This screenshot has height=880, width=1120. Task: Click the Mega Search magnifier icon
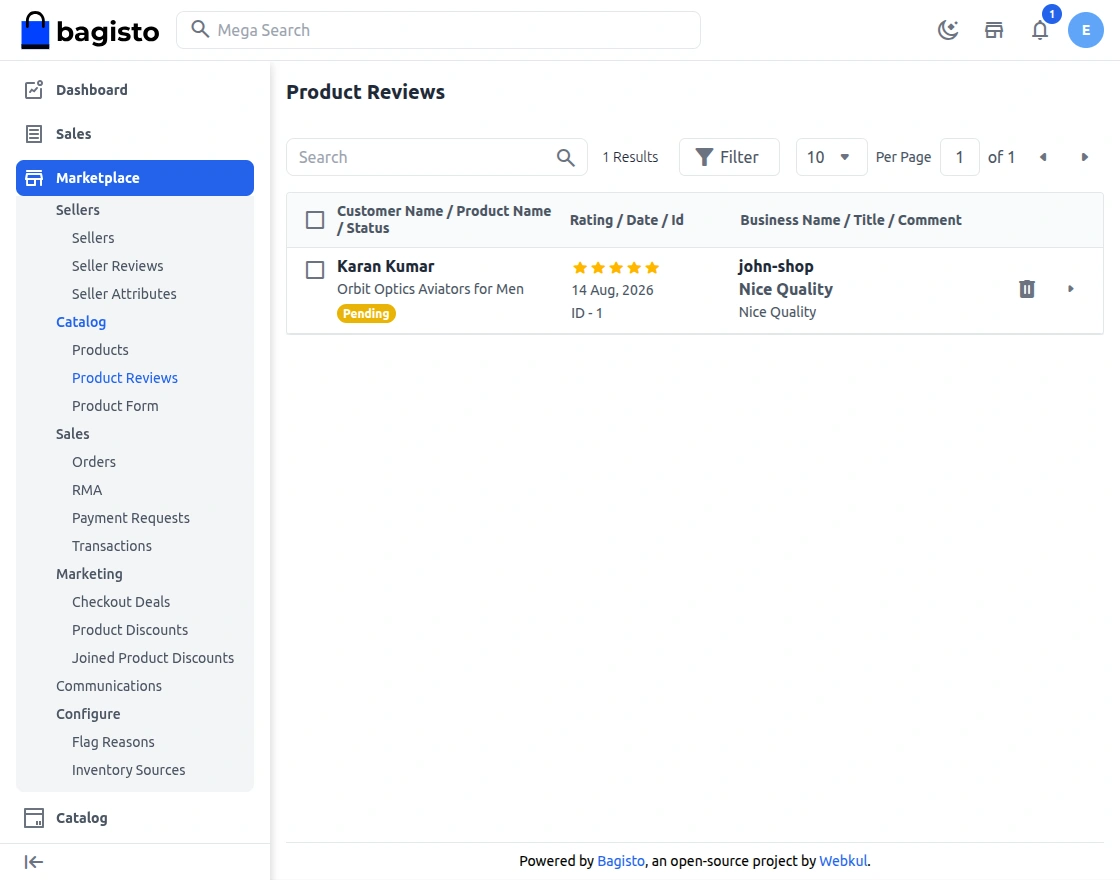[200, 29]
